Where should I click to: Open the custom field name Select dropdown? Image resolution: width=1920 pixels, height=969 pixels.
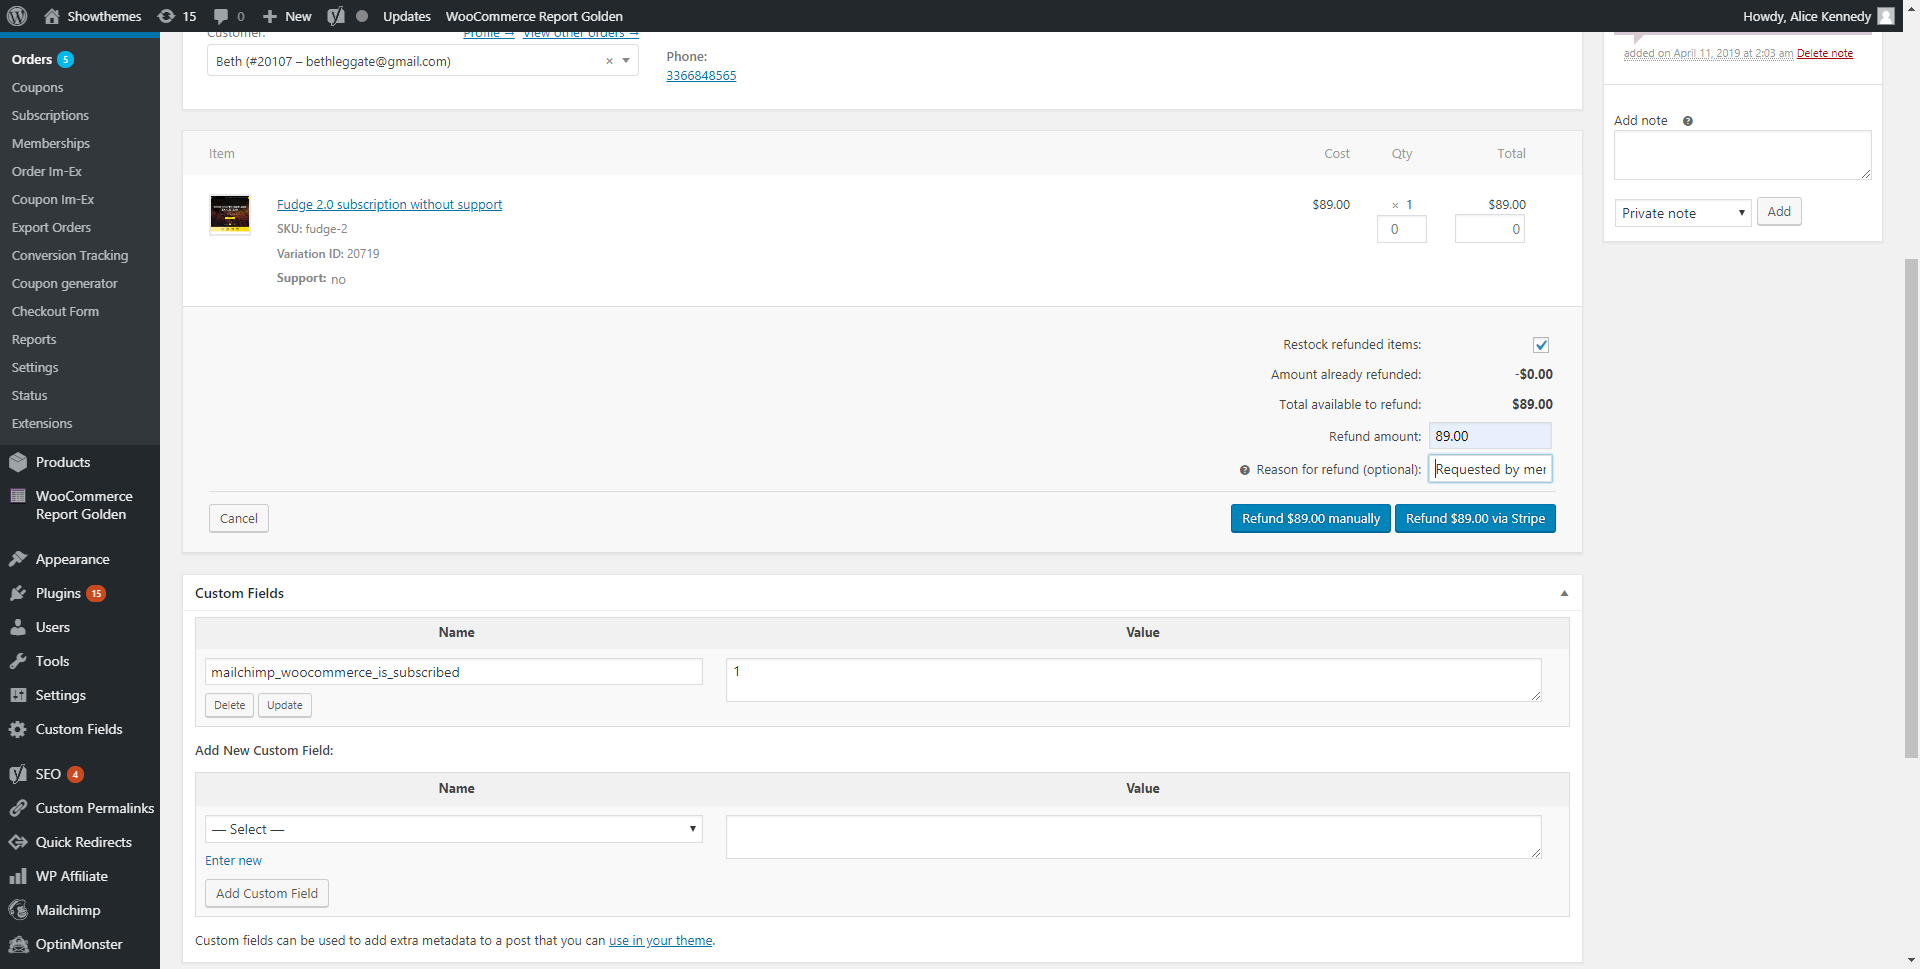(x=453, y=829)
